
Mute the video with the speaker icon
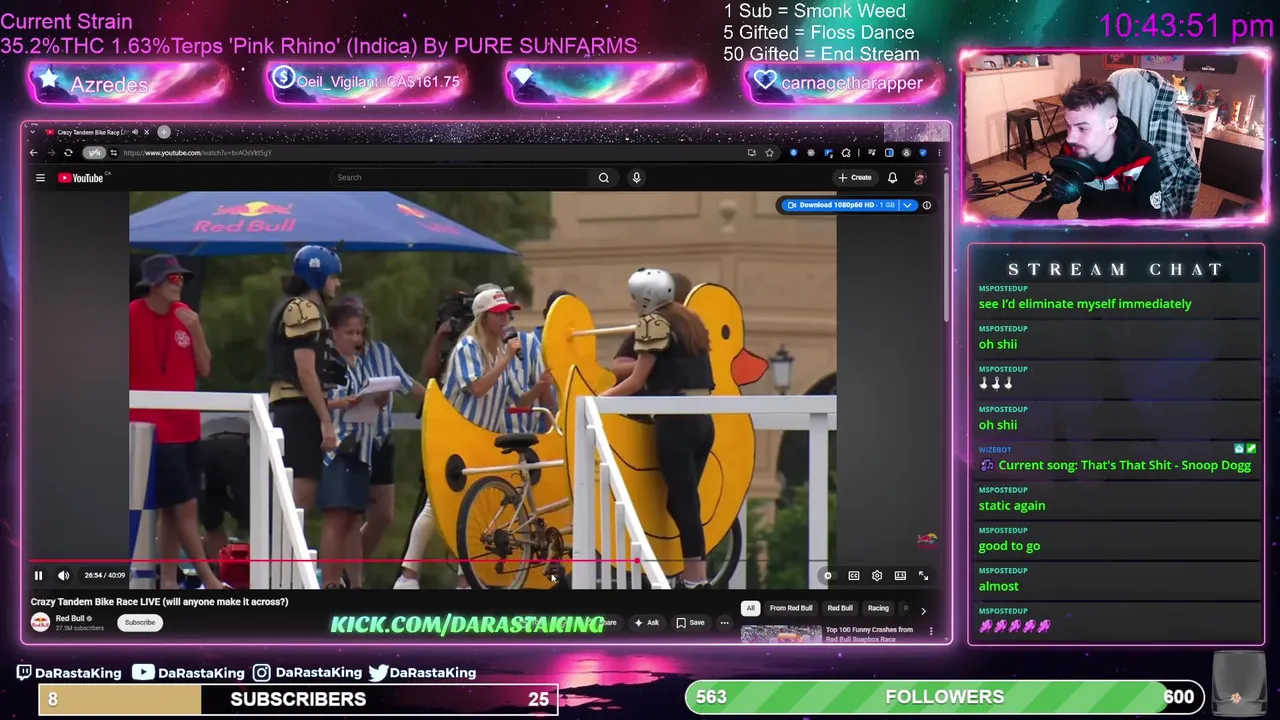[x=63, y=575]
